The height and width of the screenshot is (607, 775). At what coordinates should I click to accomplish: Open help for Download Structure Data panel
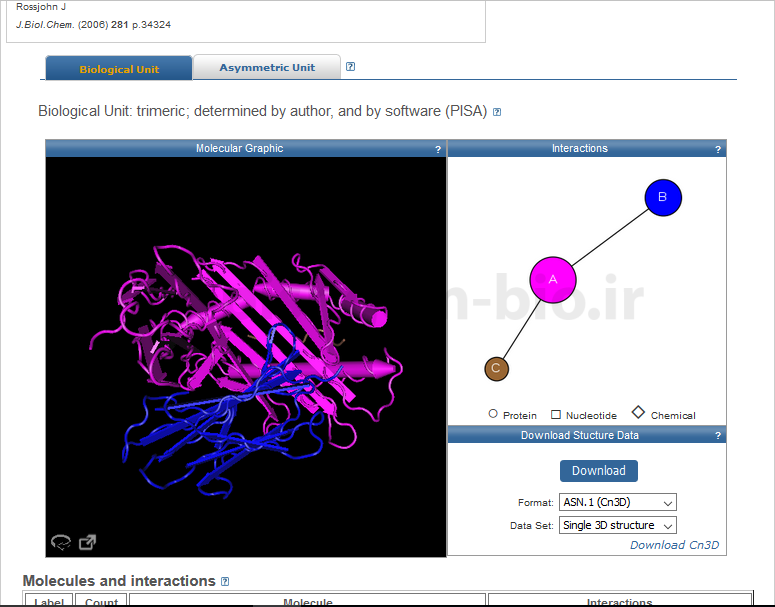(x=718, y=436)
